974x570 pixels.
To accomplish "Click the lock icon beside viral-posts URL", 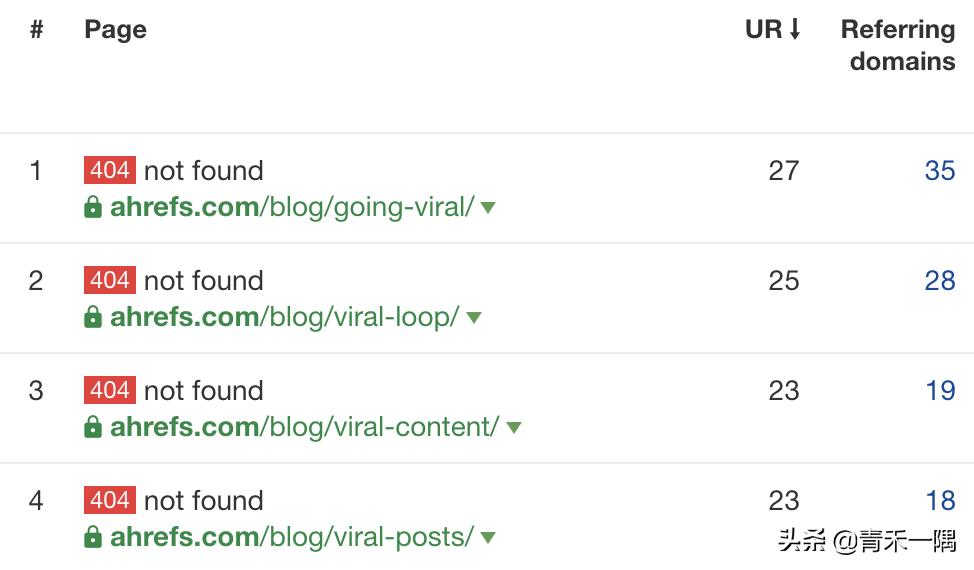I will click(93, 537).
